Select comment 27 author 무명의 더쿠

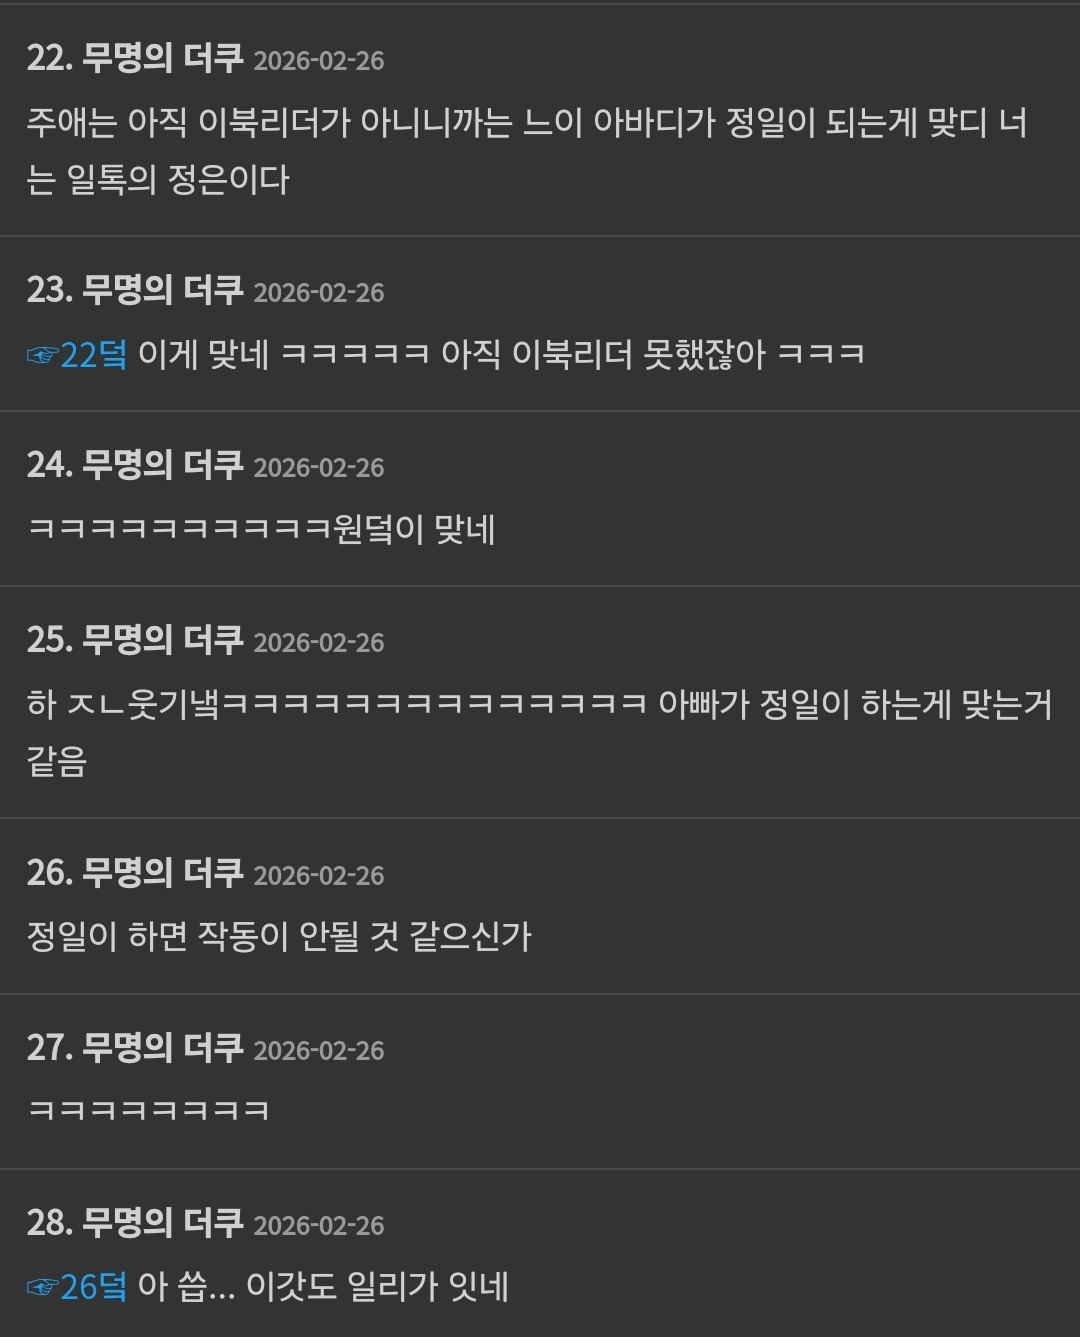(163, 1048)
